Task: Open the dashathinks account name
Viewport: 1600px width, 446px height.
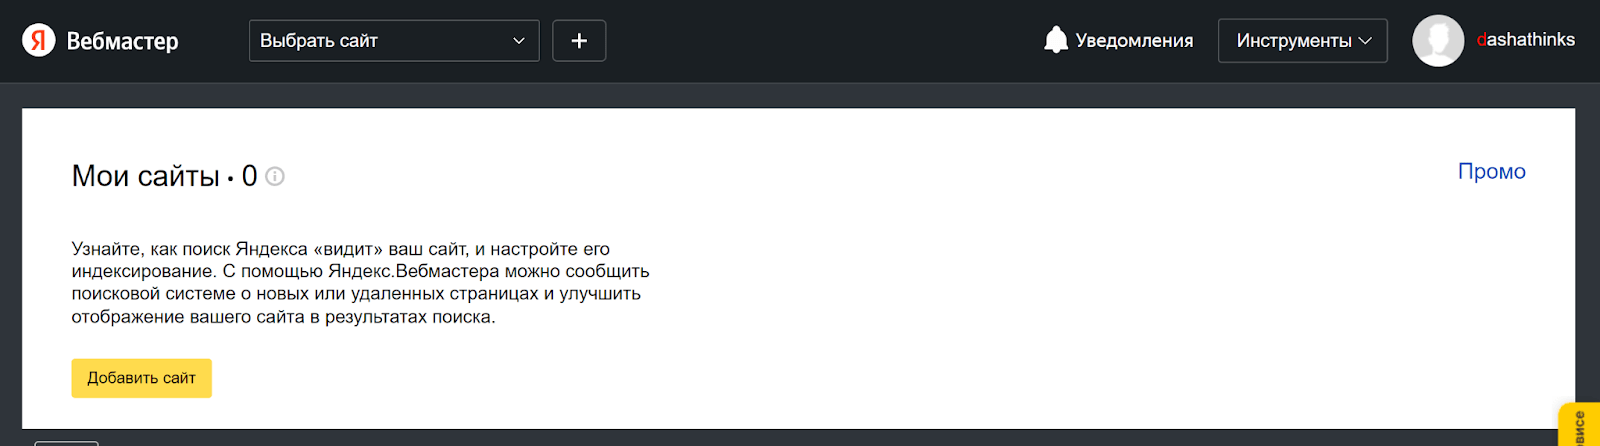Action: [1526, 40]
